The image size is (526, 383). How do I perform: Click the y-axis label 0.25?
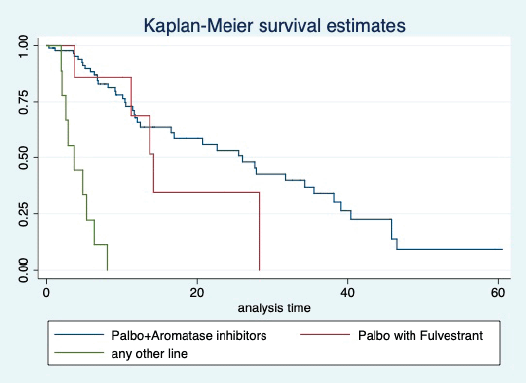point(23,214)
